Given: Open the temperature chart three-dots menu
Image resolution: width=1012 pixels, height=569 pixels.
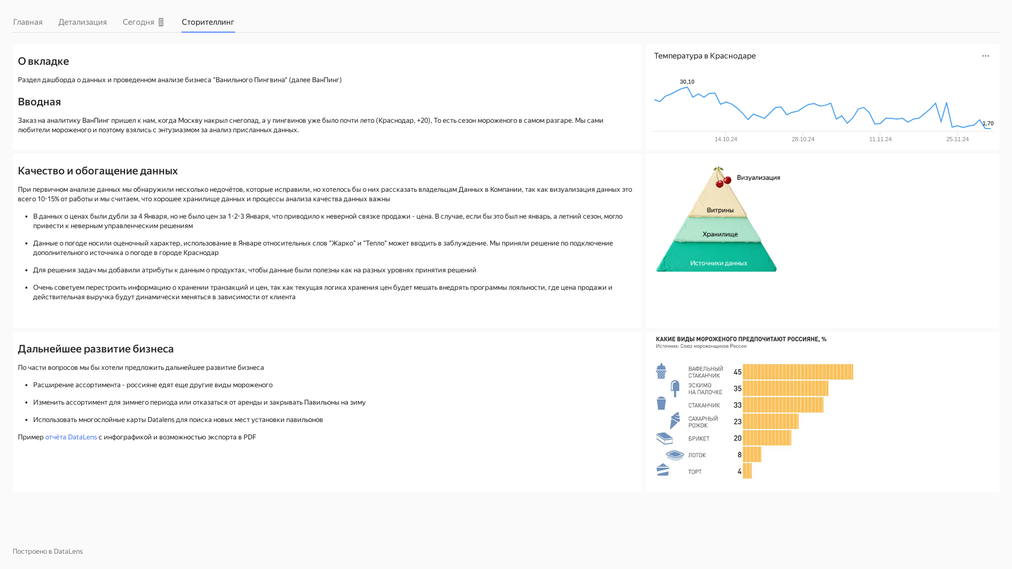Looking at the screenshot, I should click(985, 56).
